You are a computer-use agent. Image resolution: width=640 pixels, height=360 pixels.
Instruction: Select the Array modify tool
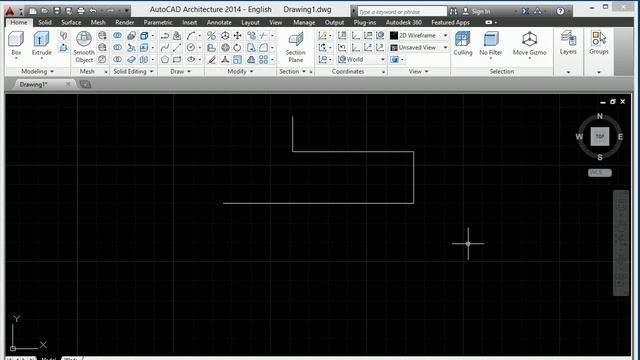click(x=264, y=60)
